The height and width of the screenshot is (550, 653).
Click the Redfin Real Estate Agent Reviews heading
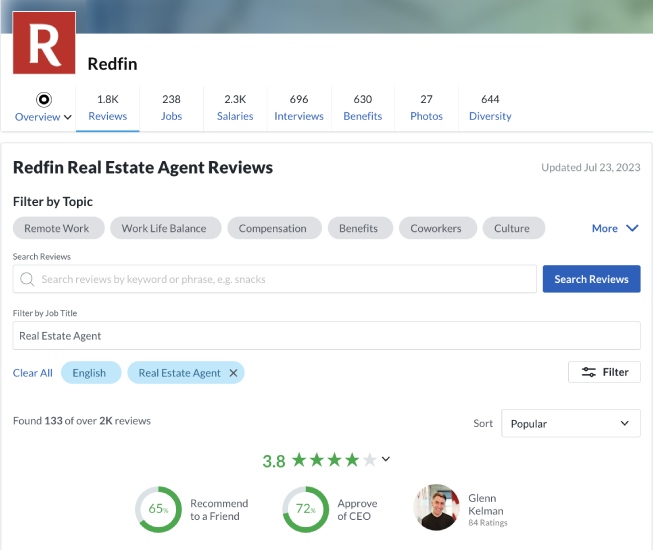(x=143, y=167)
